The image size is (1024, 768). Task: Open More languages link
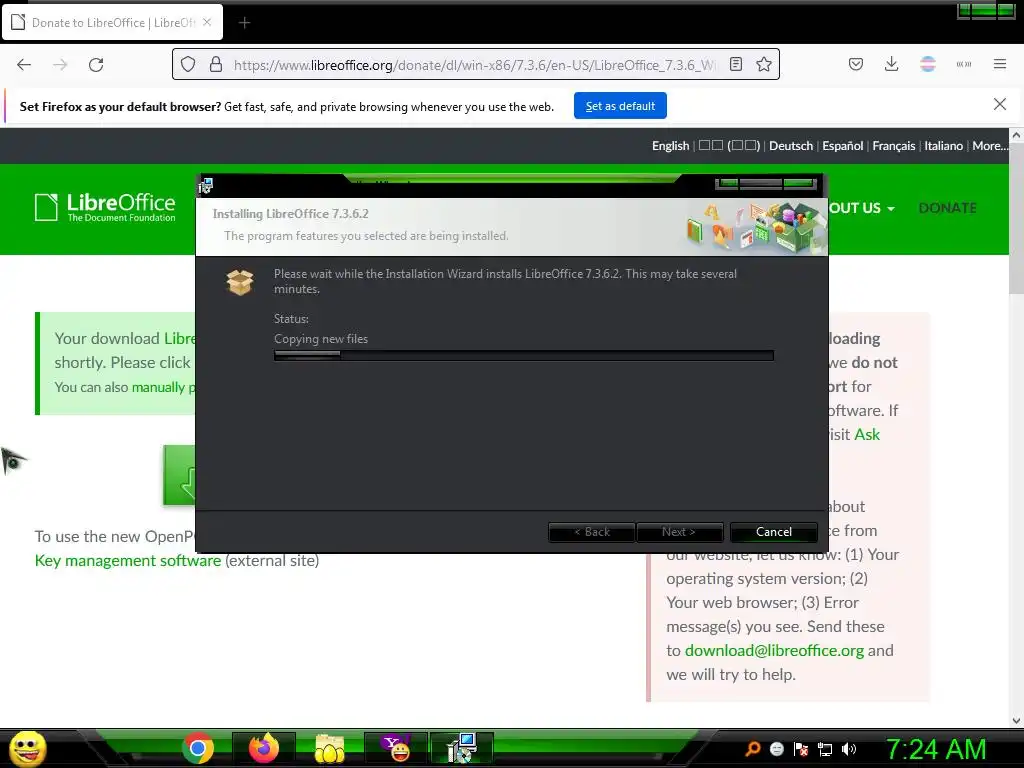pos(990,146)
